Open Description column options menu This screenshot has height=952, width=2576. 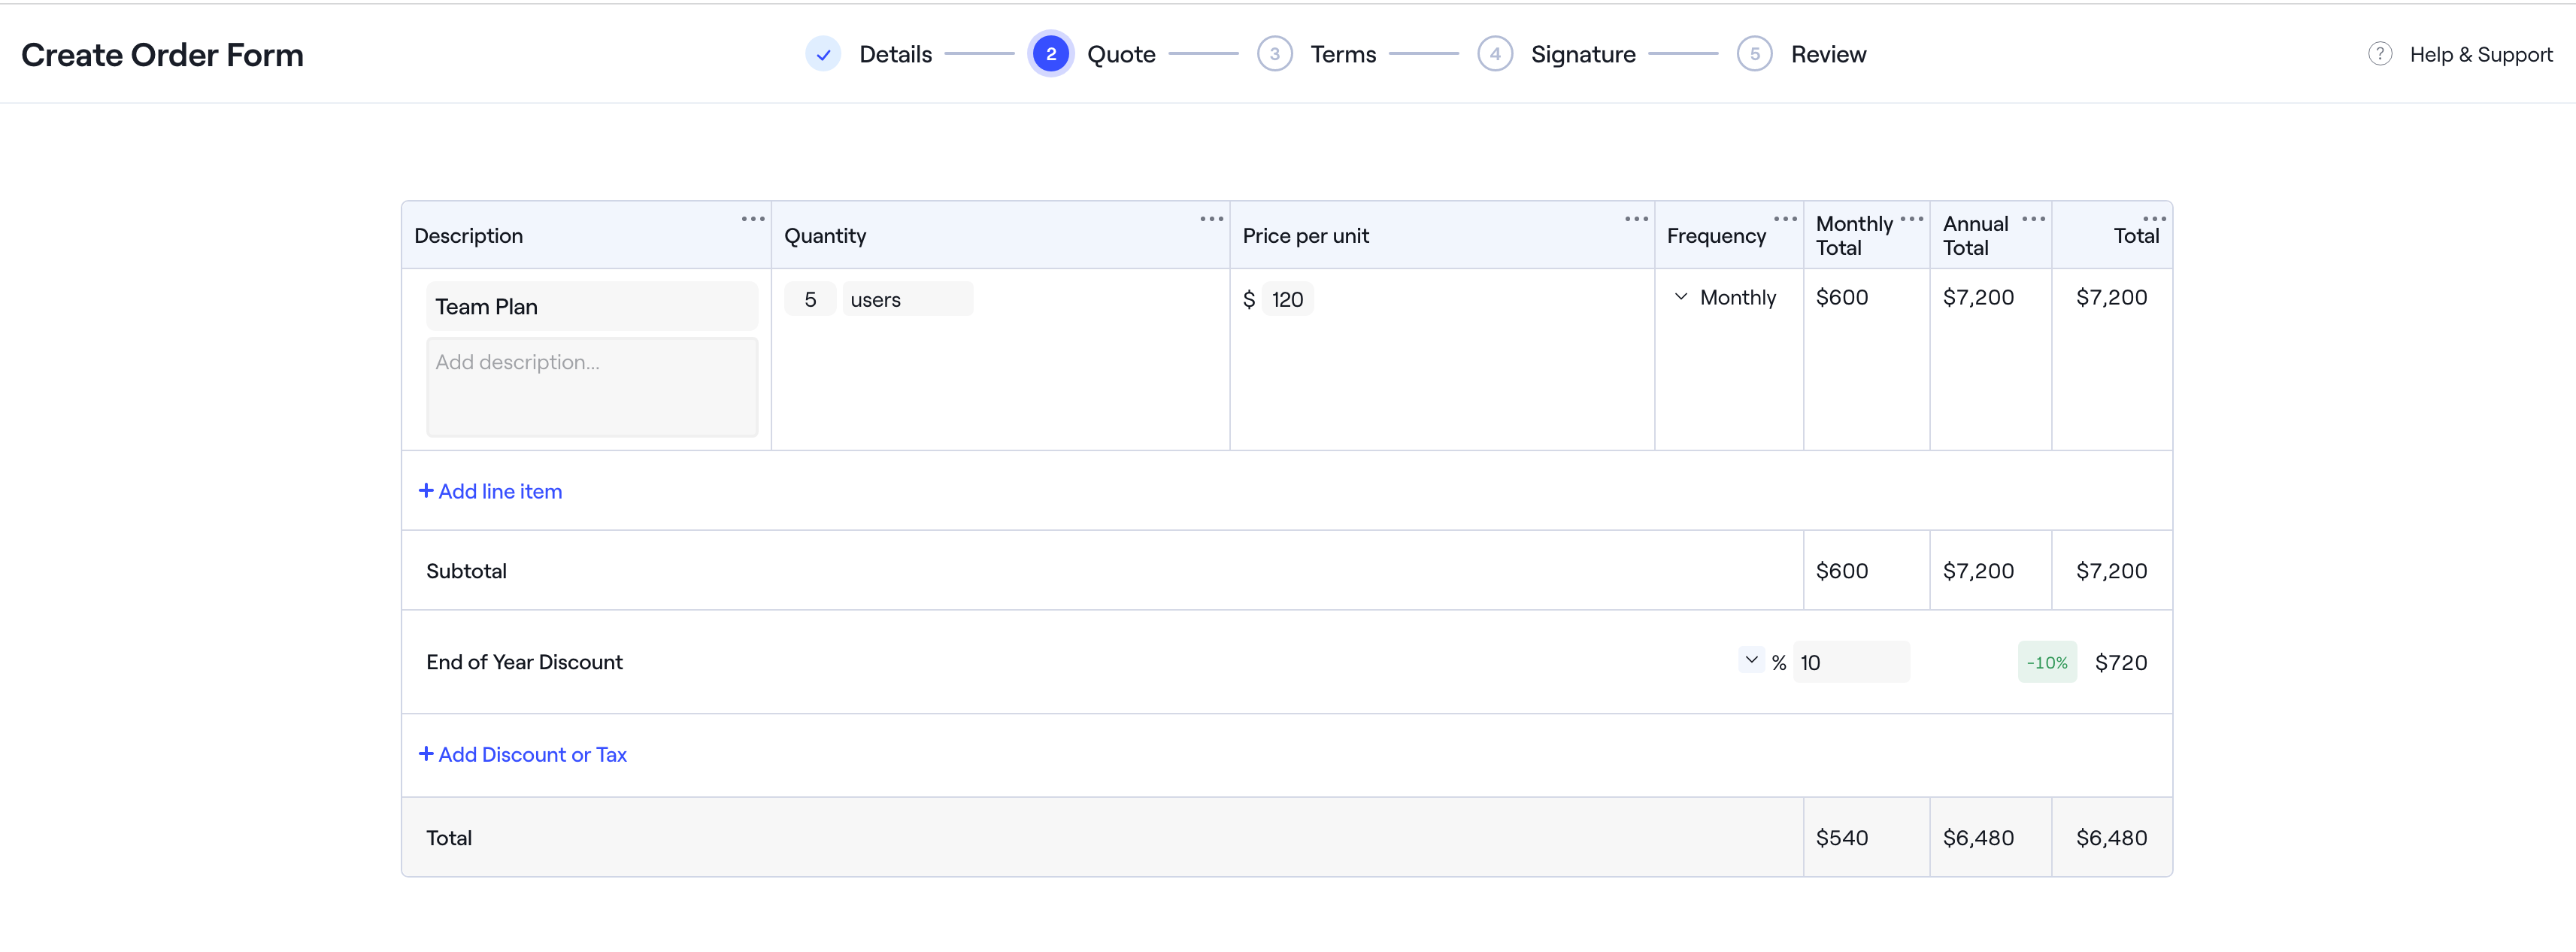point(752,218)
